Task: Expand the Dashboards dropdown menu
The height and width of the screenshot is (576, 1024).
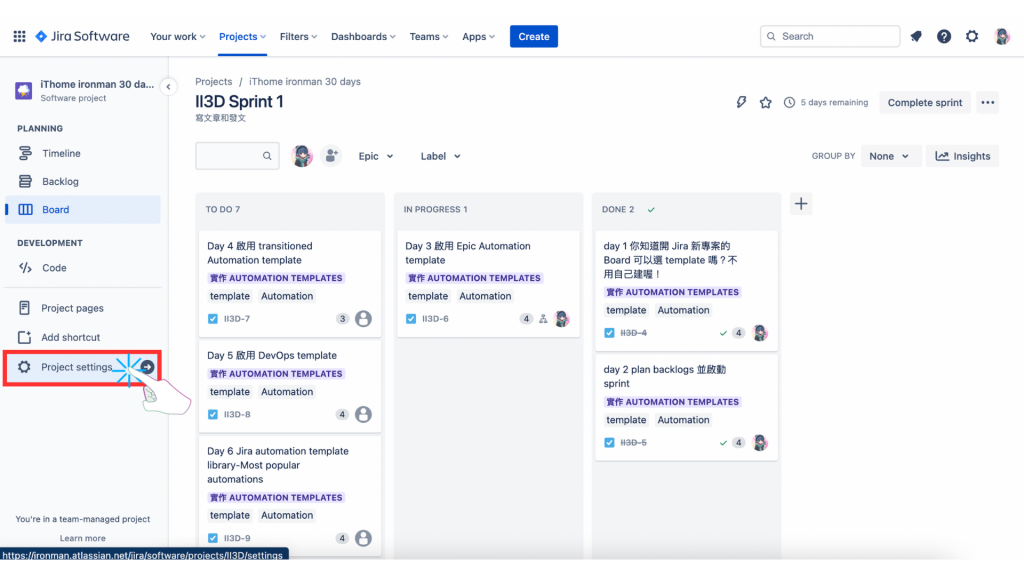Action: (x=363, y=37)
